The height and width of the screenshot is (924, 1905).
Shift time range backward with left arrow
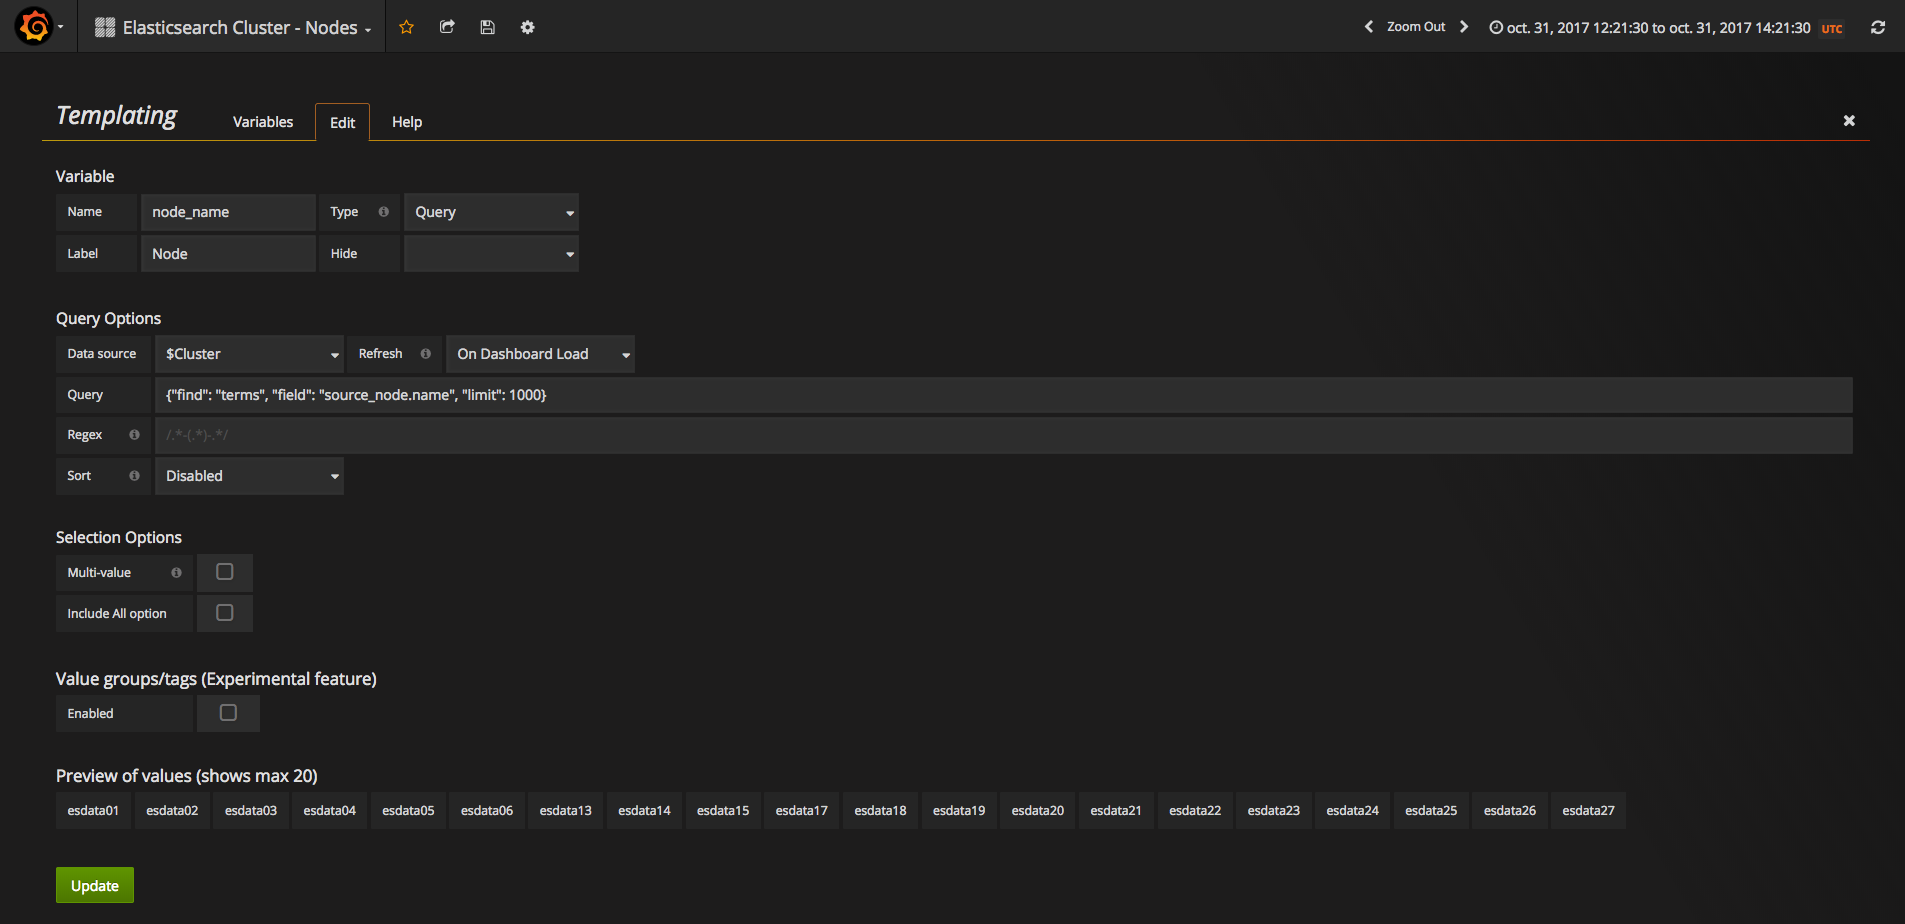(1368, 27)
